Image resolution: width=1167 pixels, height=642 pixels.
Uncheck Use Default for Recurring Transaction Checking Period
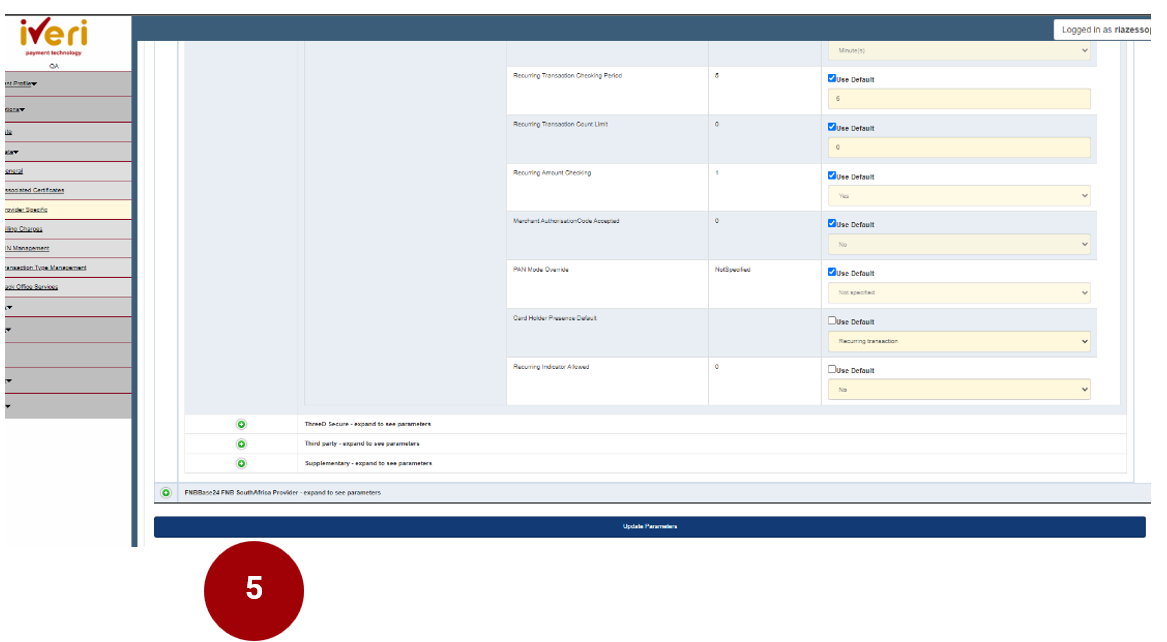pos(832,78)
